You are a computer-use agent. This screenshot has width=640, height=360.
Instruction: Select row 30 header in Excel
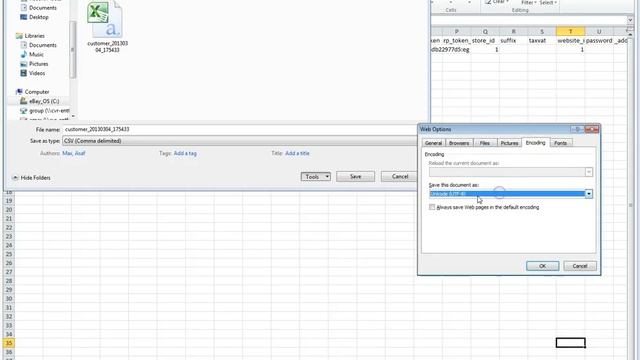point(9,299)
